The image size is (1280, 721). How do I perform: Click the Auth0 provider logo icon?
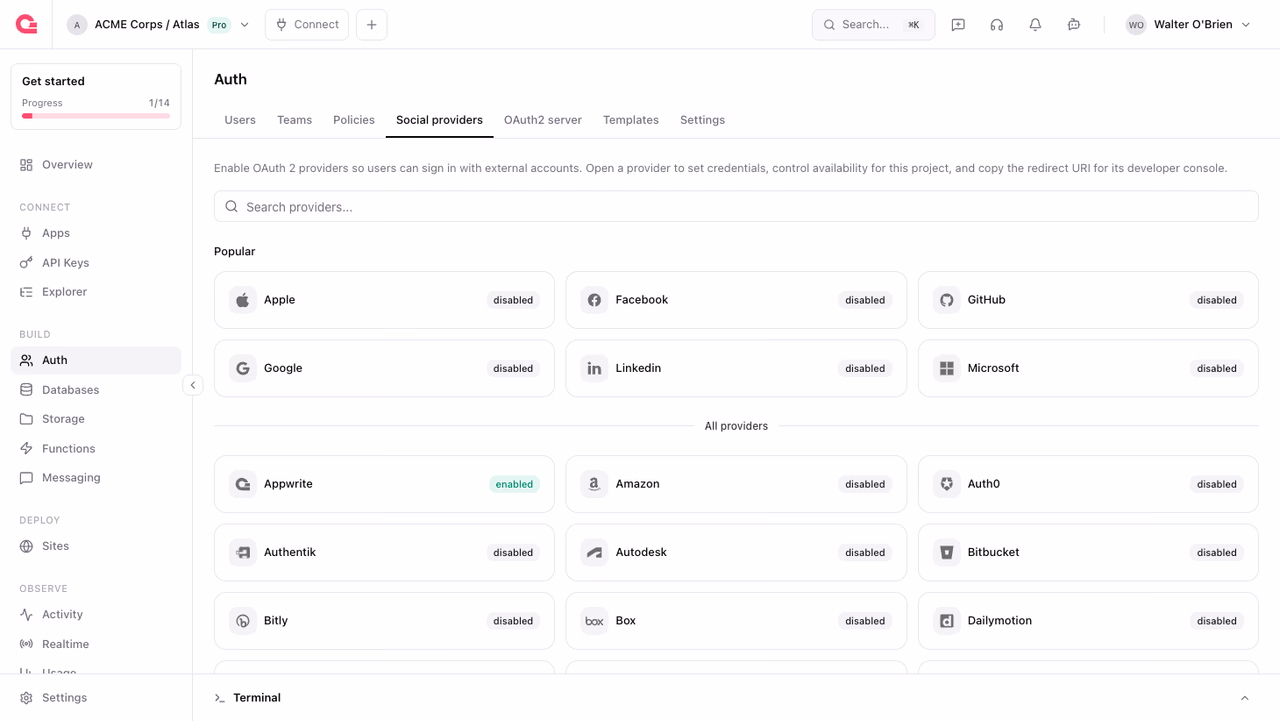point(947,484)
